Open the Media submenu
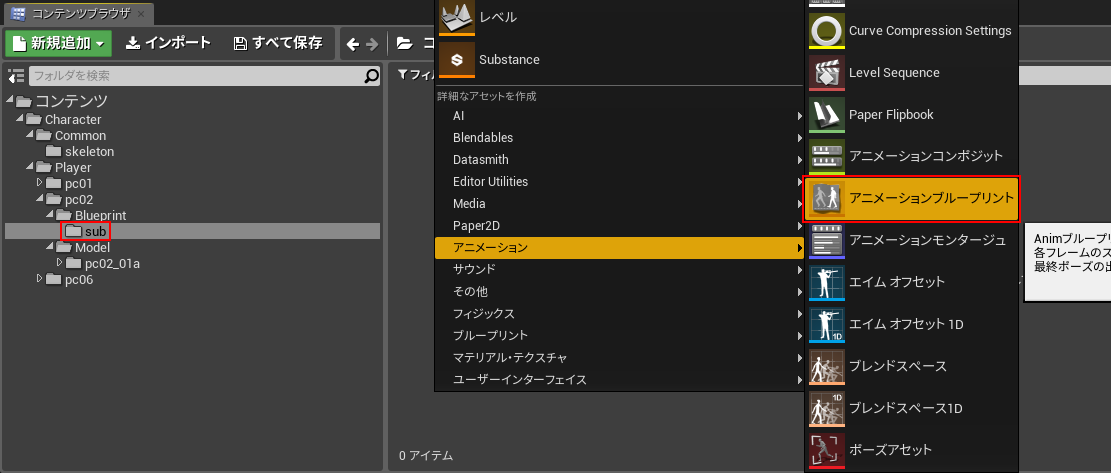The width and height of the screenshot is (1111, 473). [x=619, y=203]
